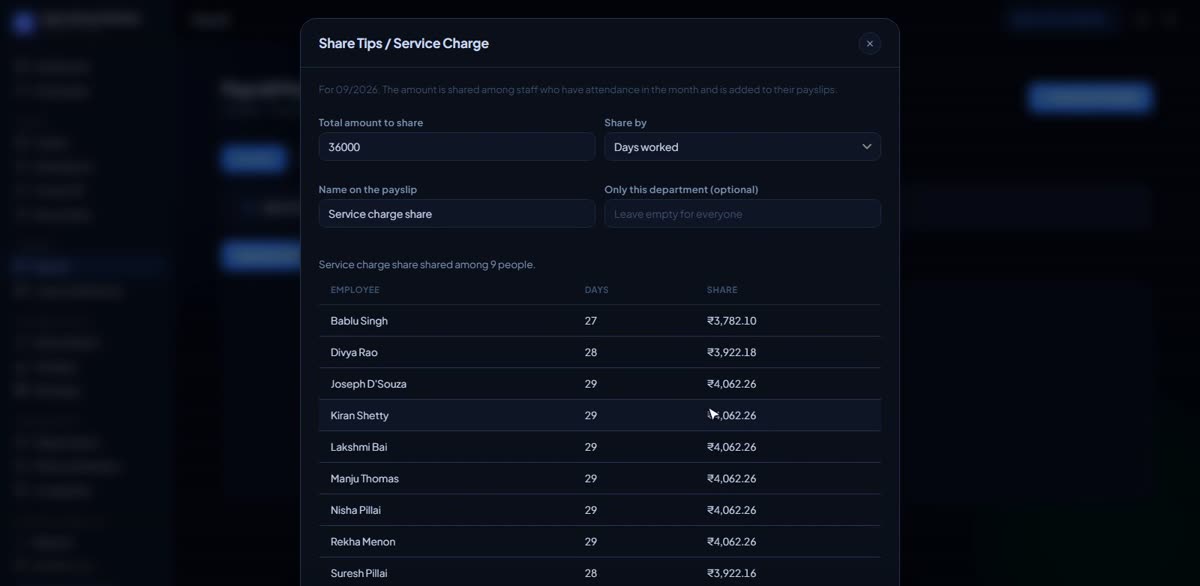The image size is (1200, 586).
Task: Click Nisha Pillai's days worked value
Action: (x=591, y=510)
